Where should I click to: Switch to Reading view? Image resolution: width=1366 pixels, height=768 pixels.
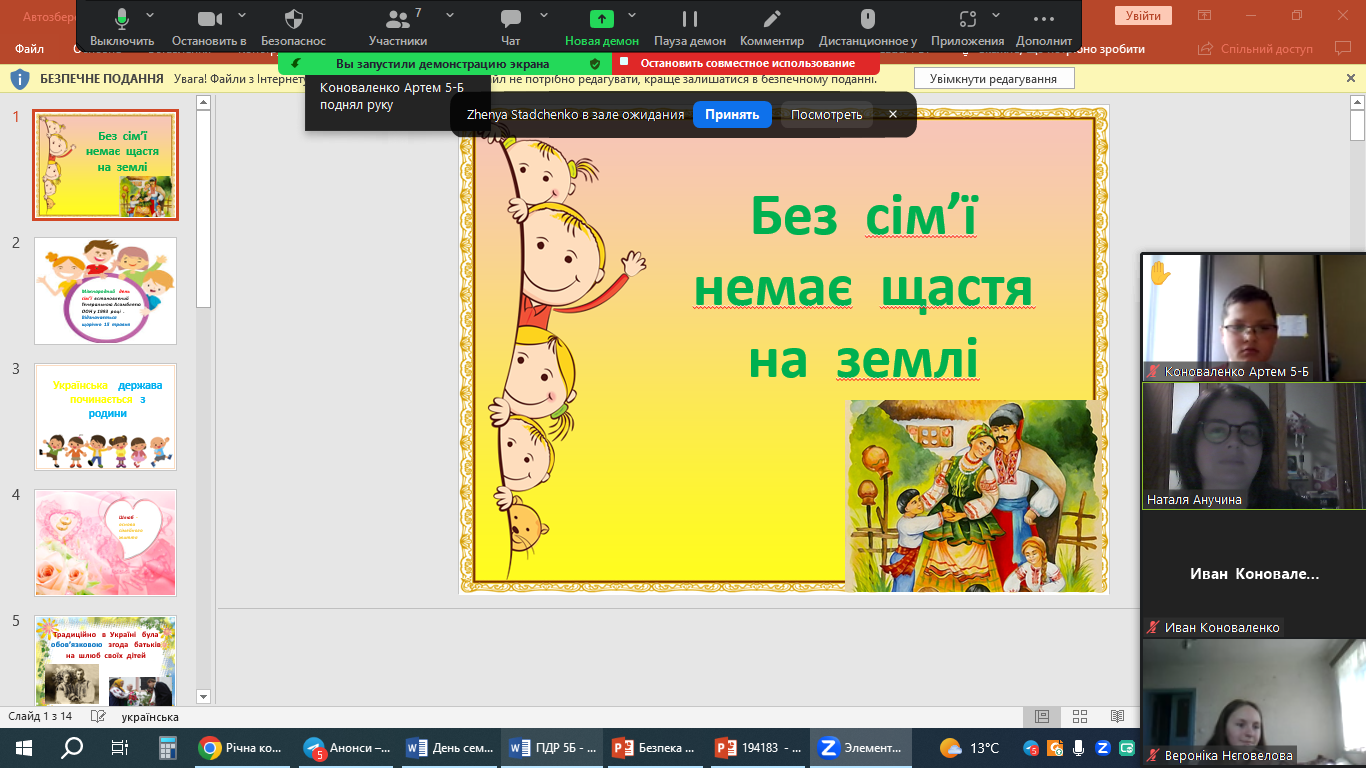(x=1117, y=716)
